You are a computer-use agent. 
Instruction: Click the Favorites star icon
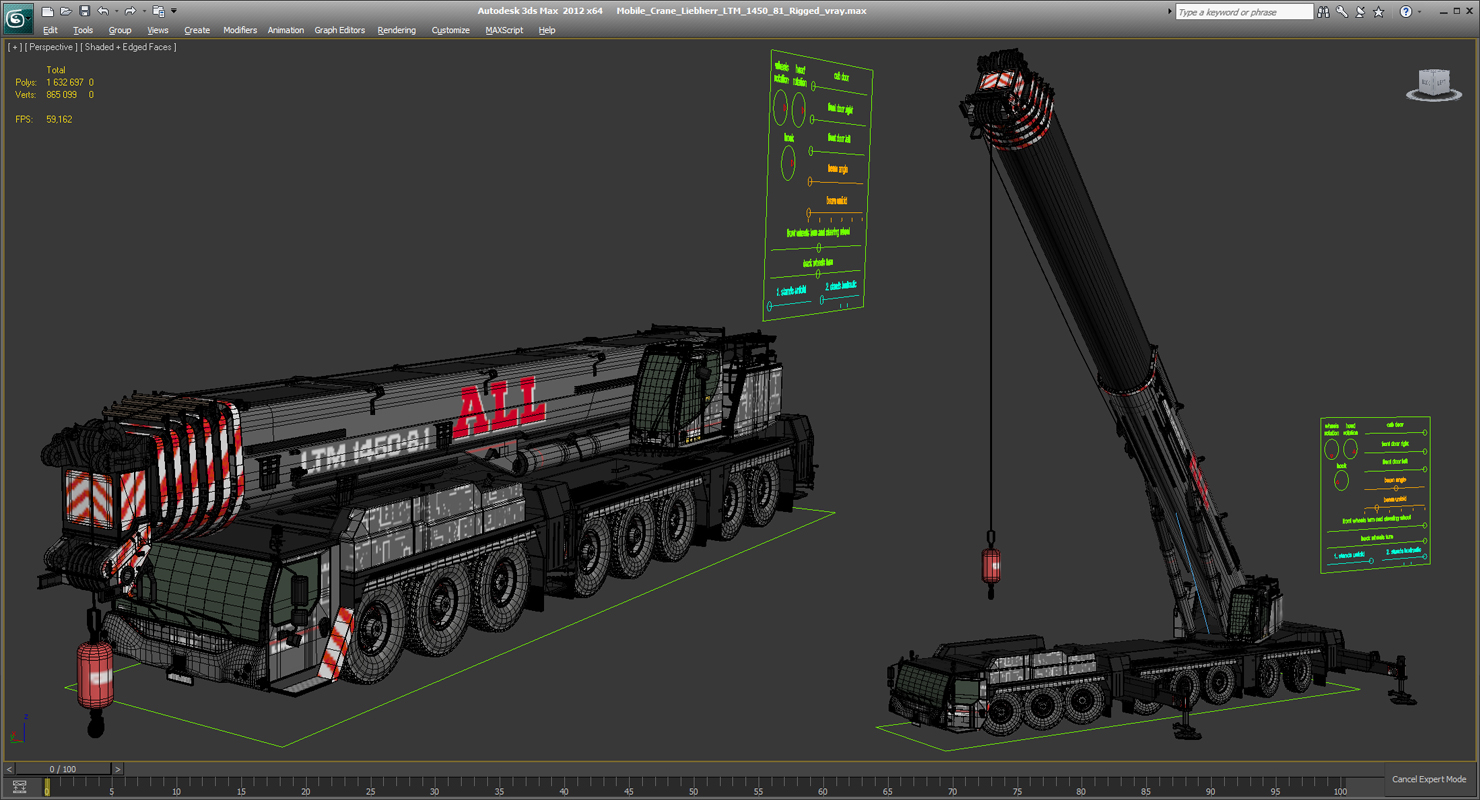coord(1379,12)
